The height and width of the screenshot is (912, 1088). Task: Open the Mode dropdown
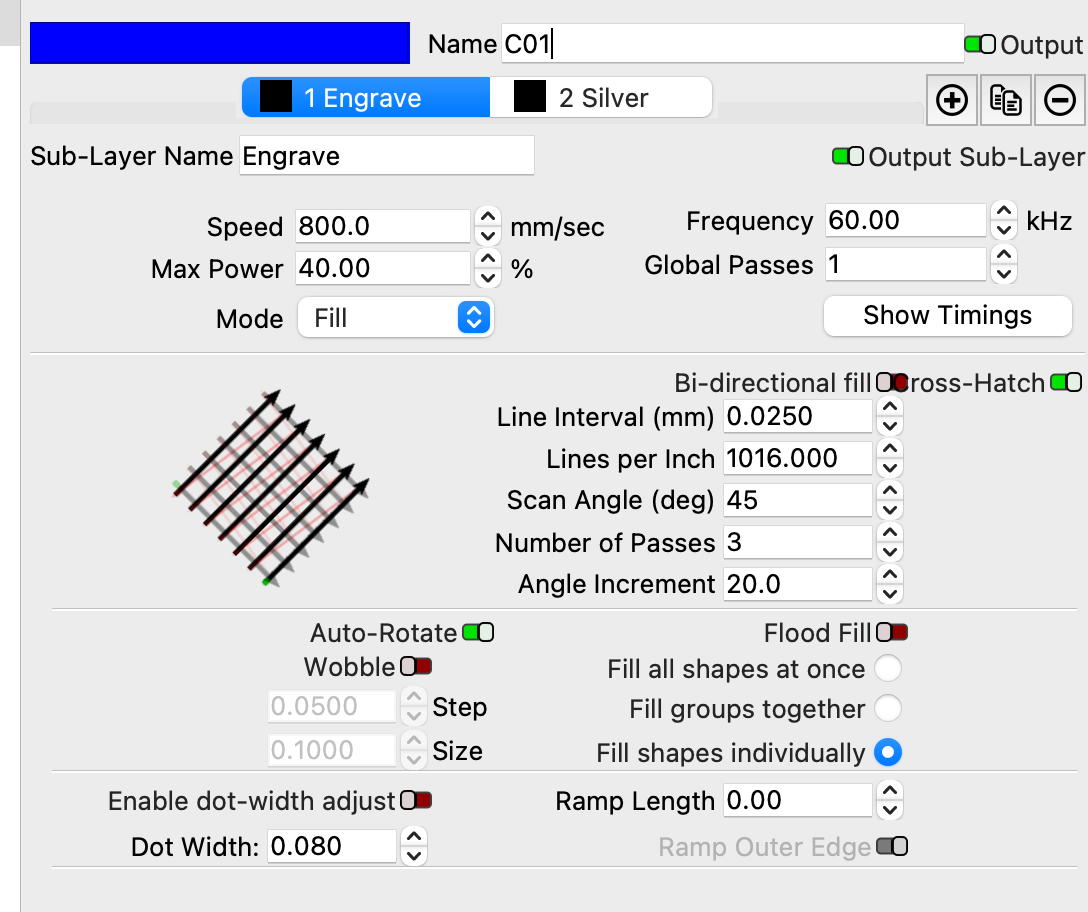click(396, 318)
